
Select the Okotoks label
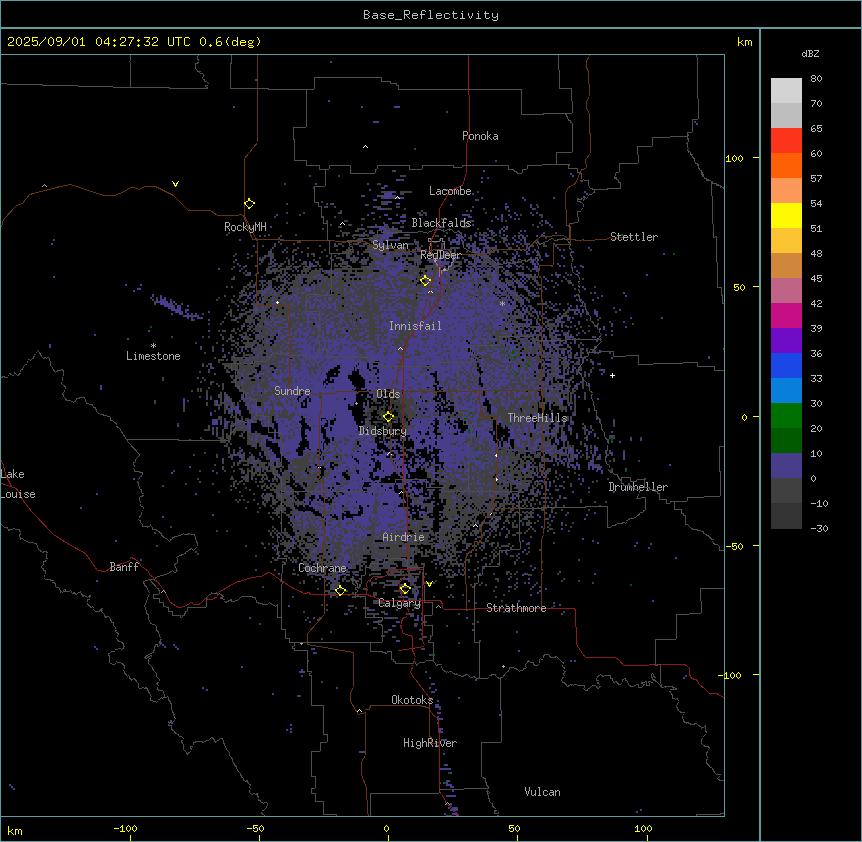412,700
